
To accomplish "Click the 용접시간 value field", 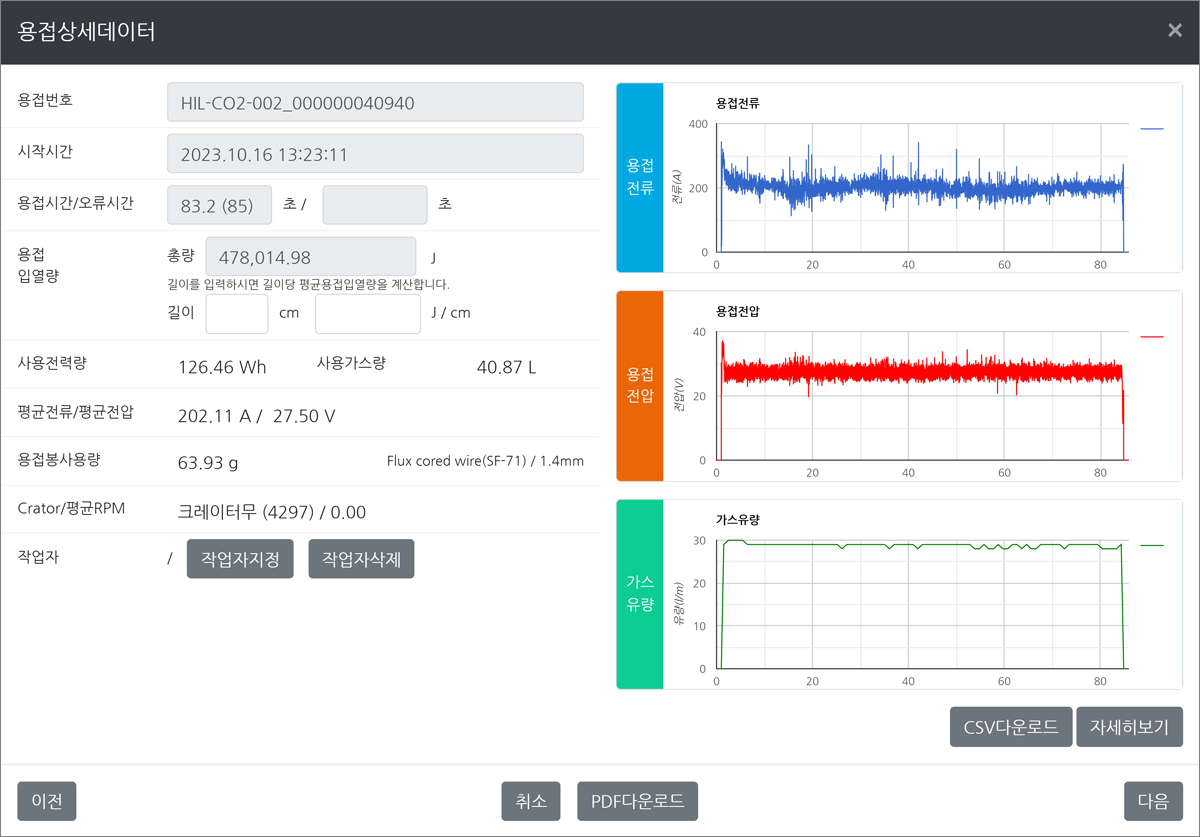I will (x=219, y=204).
